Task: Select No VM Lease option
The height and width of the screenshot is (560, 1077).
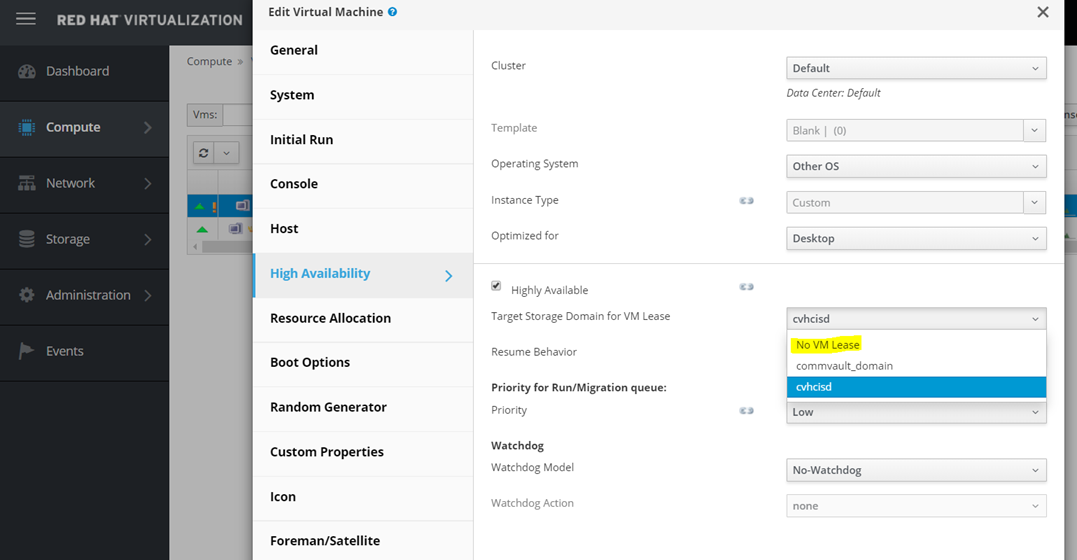Action: (916, 345)
